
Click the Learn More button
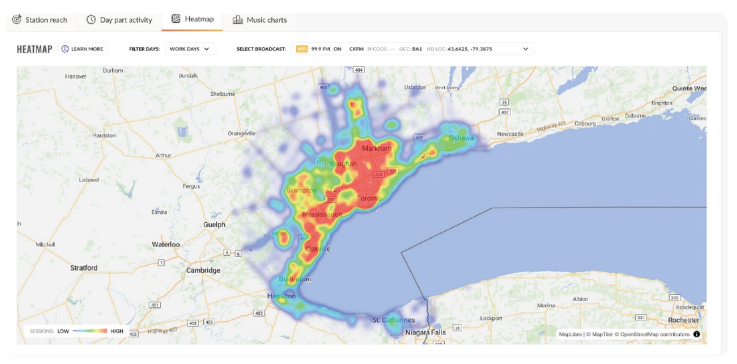(83, 49)
